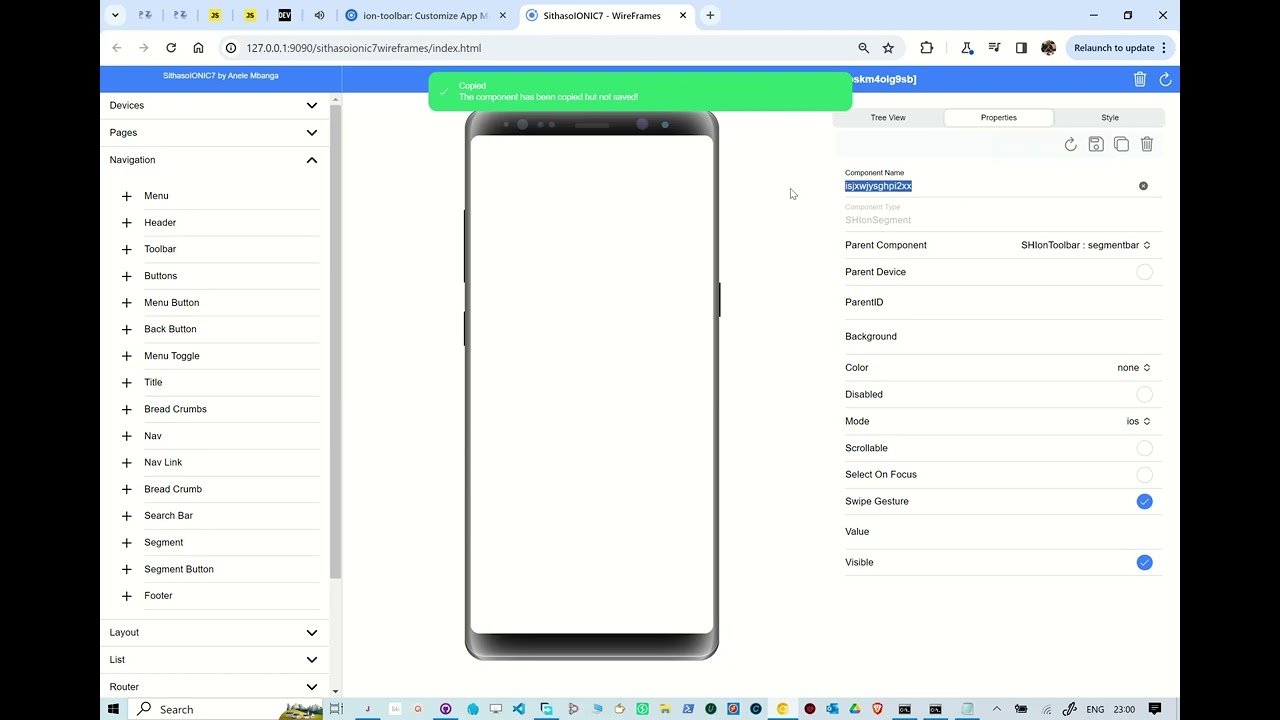Open the Parent Component dropdown
The width and height of the screenshot is (1280, 720).
(1085, 245)
